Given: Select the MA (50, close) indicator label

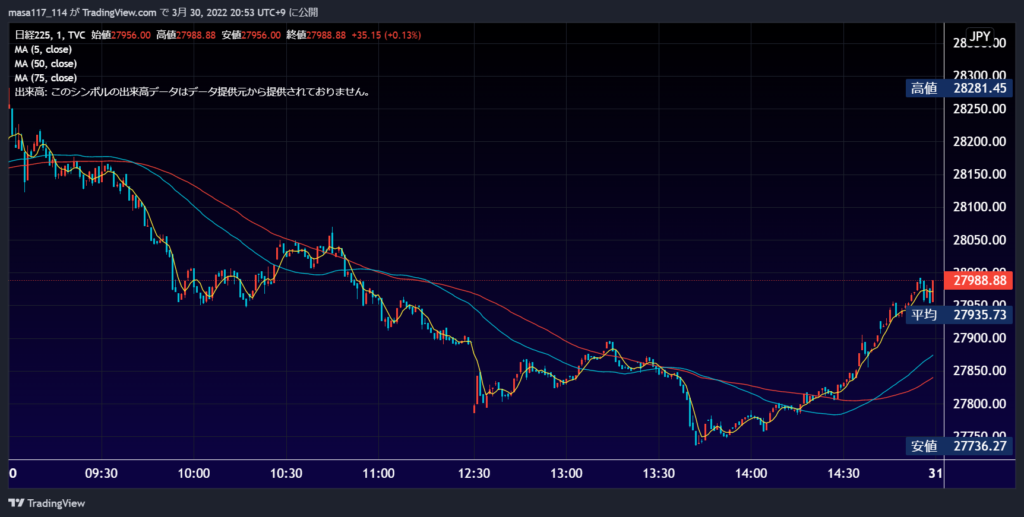Looking at the screenshot, I should 46,64.
